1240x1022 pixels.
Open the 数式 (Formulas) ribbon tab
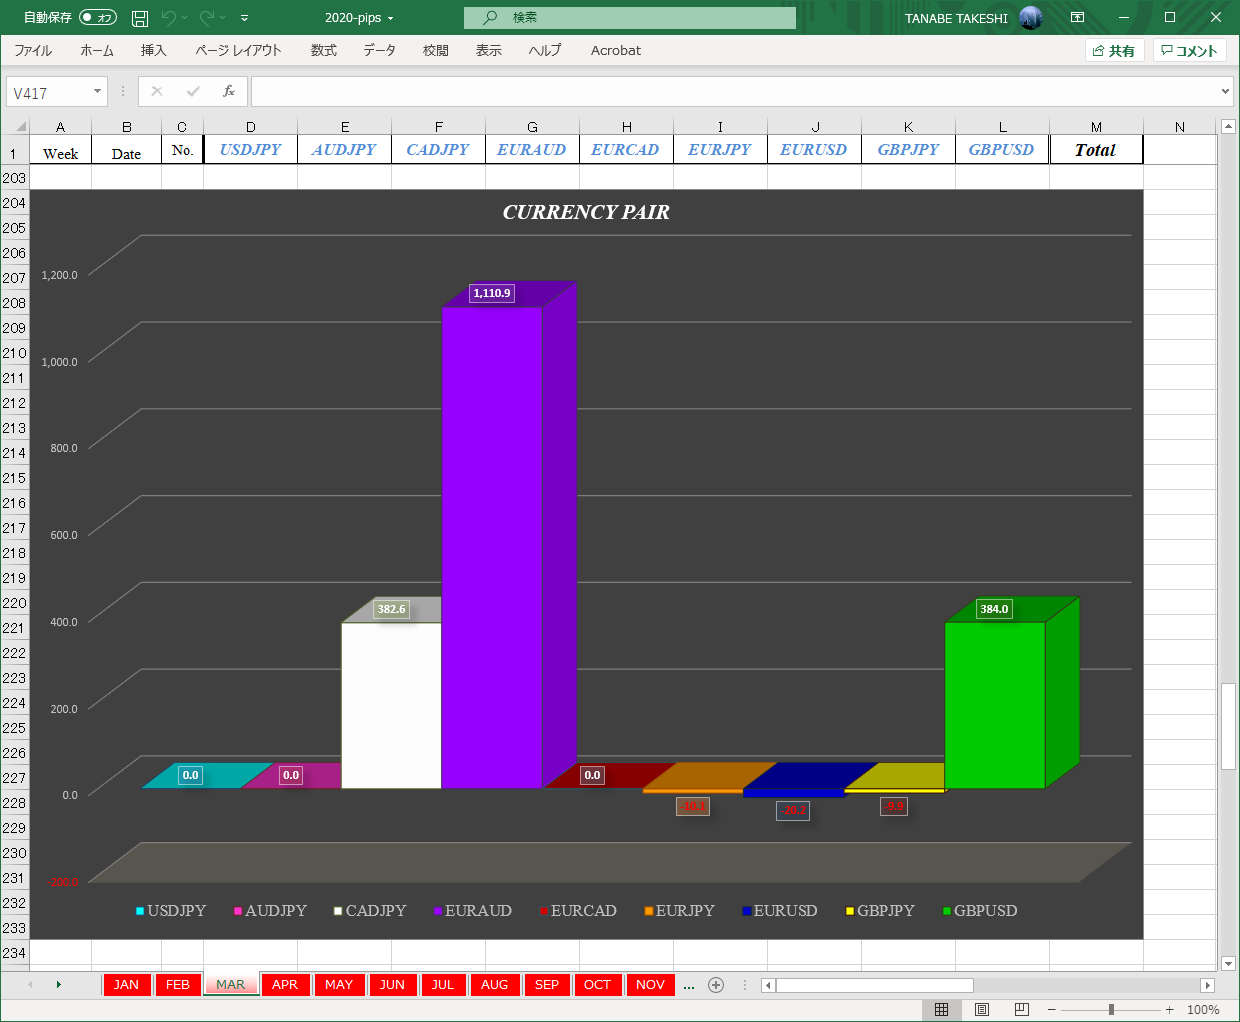click(x=323, y=50)
